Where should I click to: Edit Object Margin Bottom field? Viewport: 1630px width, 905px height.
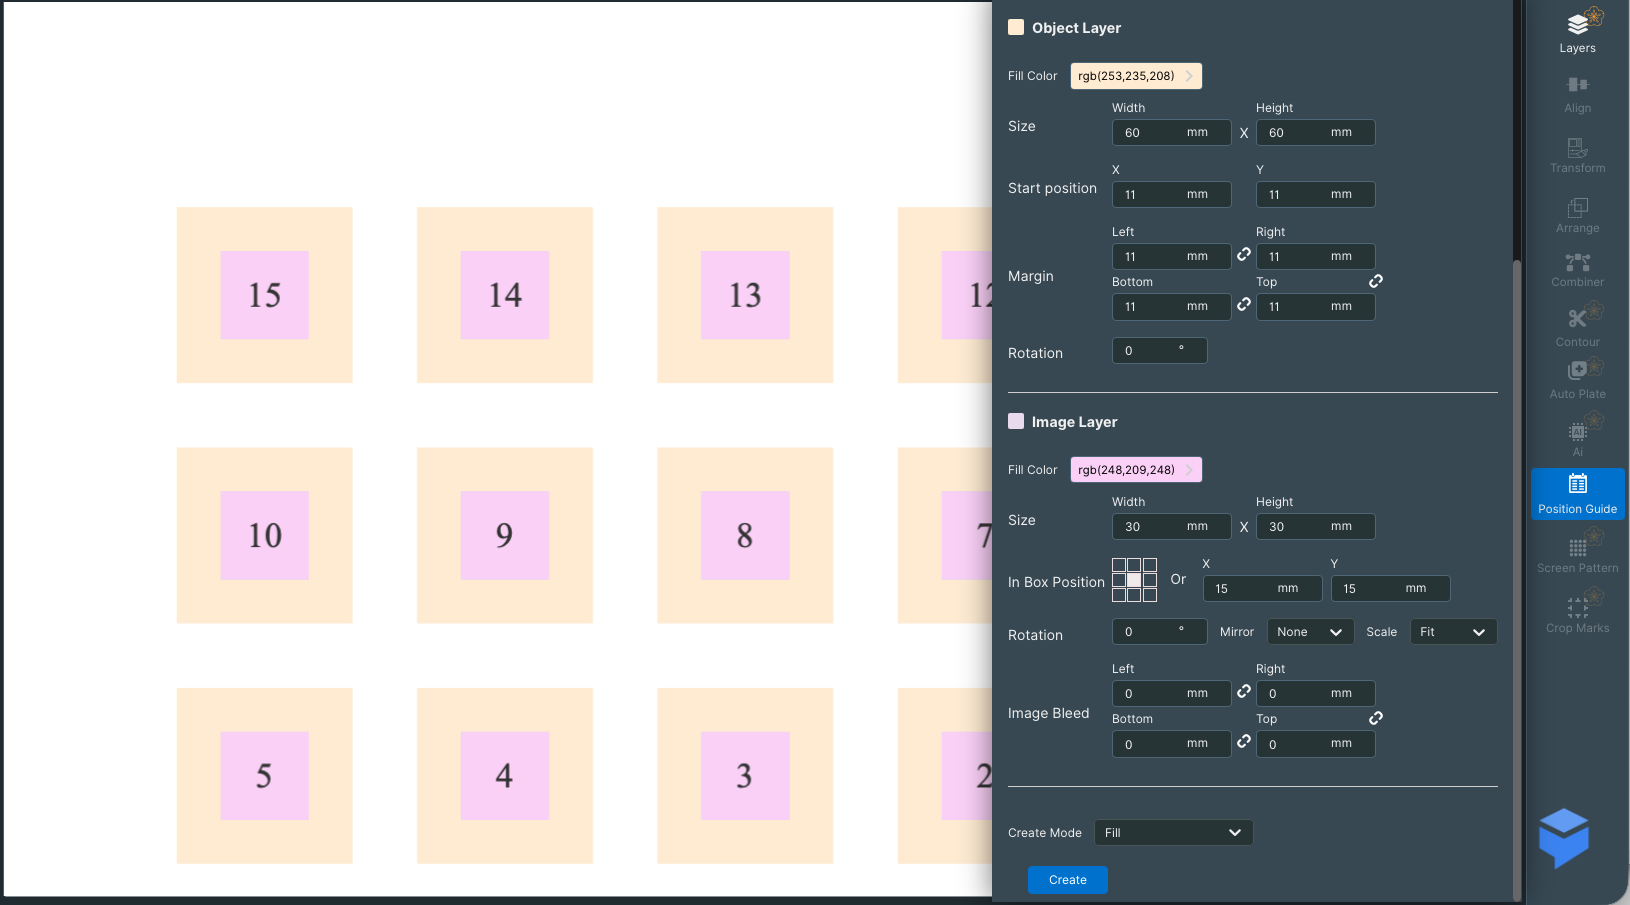1171,307
